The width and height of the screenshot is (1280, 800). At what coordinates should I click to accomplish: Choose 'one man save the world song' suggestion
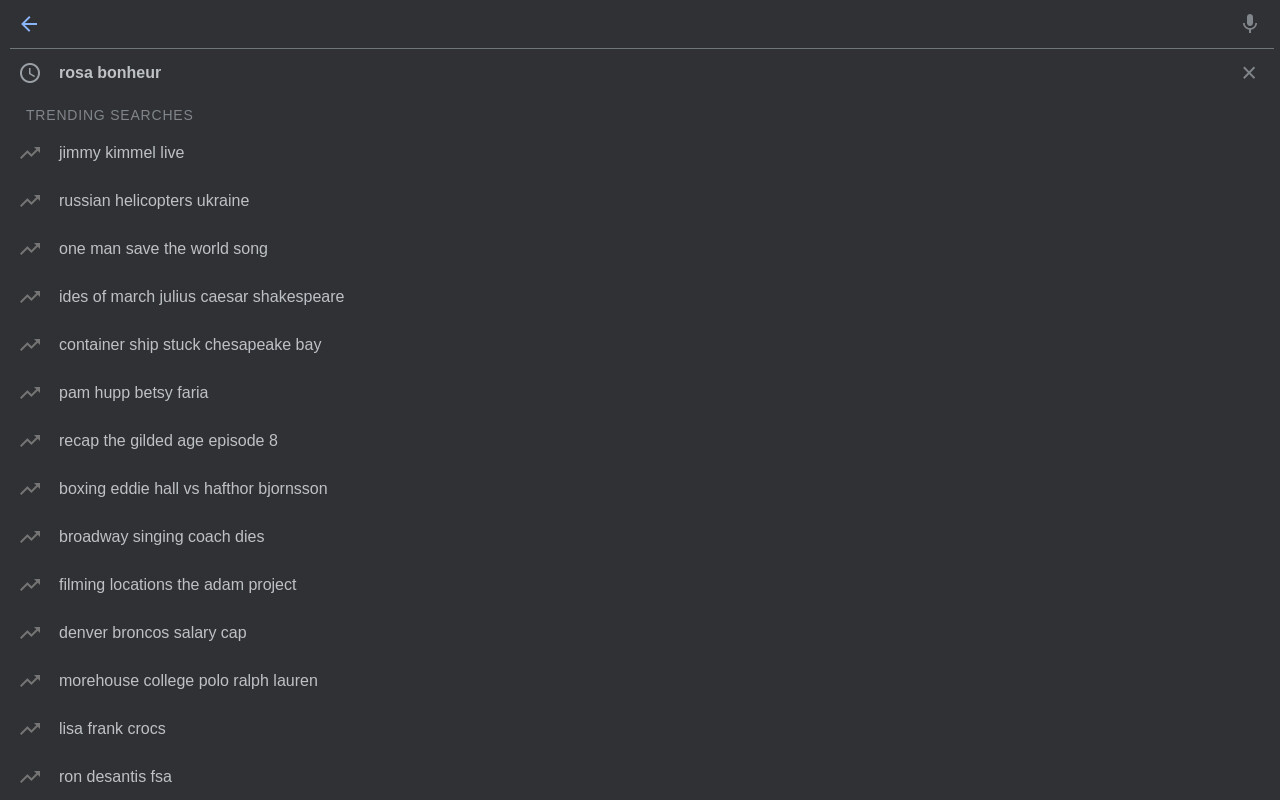pos(640,249)
